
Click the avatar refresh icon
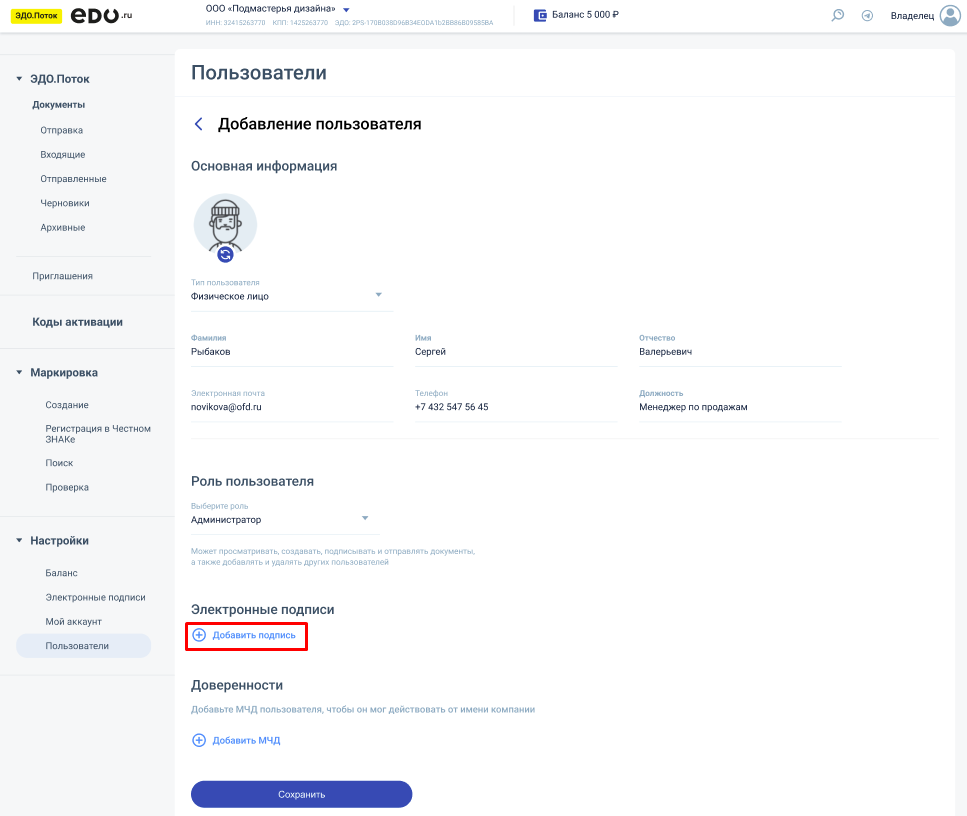[225, 254]
